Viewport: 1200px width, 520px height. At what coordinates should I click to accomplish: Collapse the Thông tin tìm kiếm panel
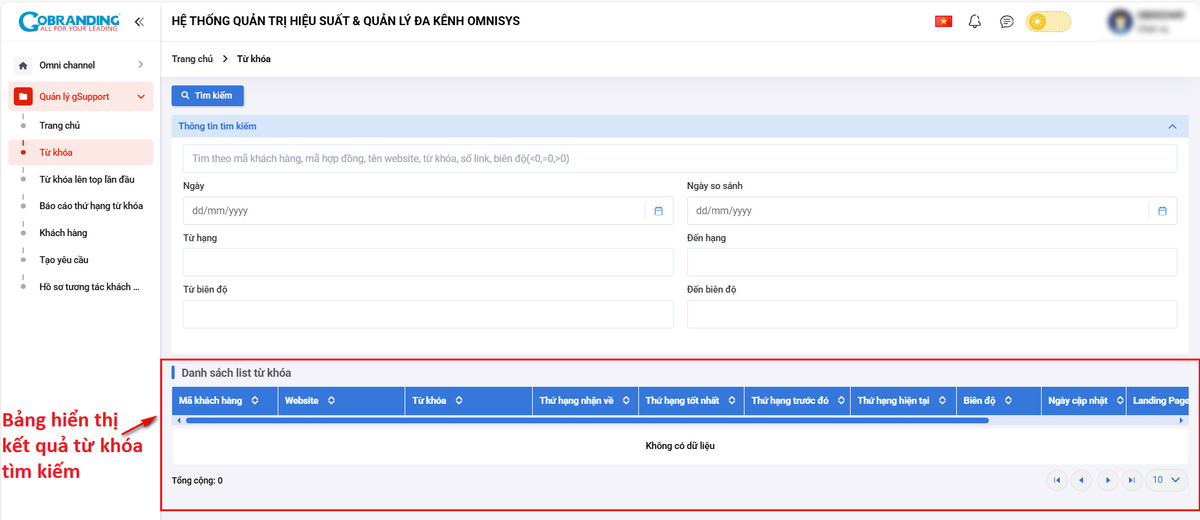coord(1172,127)
